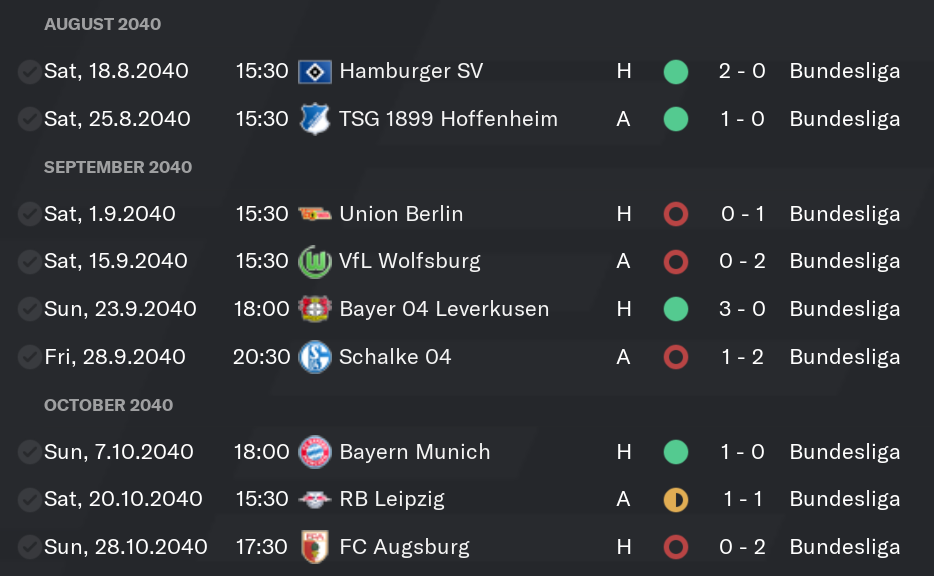Image resolution: width=934 pixels, height=576 pixels.
Task: Click the Bayern Munich club badge
Action: click(315, 452)
